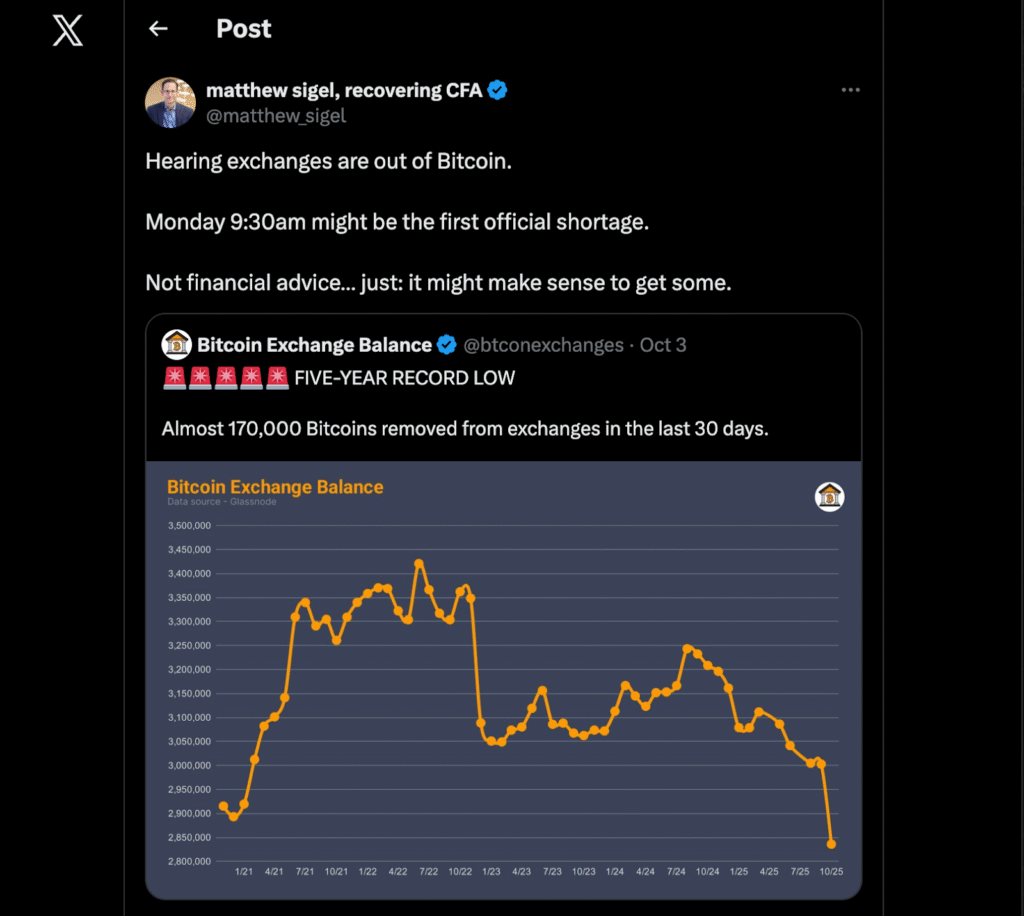This screenshot has height=916, width=1024.
Task: Click the orange chart title text
Action: (x=275, y=487)
